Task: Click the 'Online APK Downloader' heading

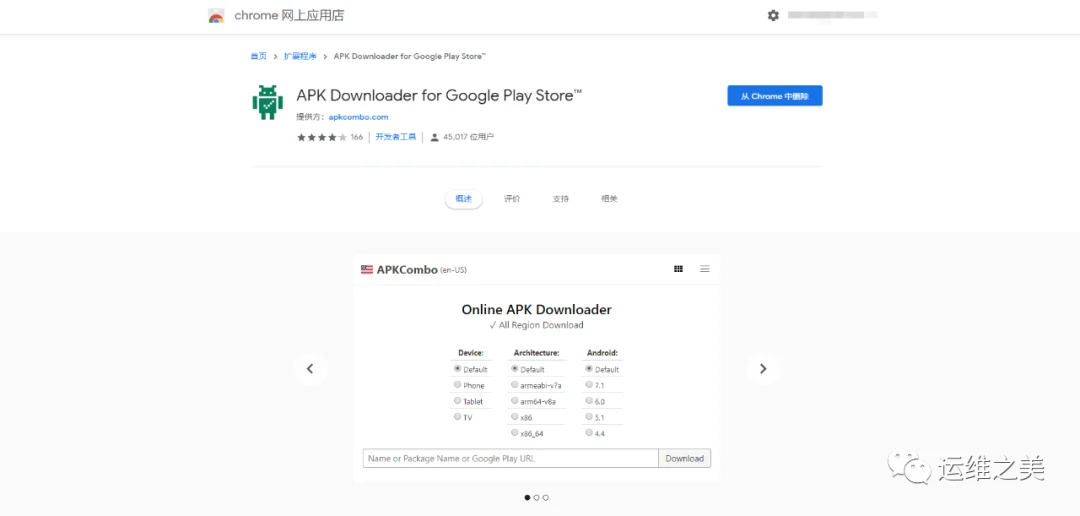Action: [x=537, y=309]
